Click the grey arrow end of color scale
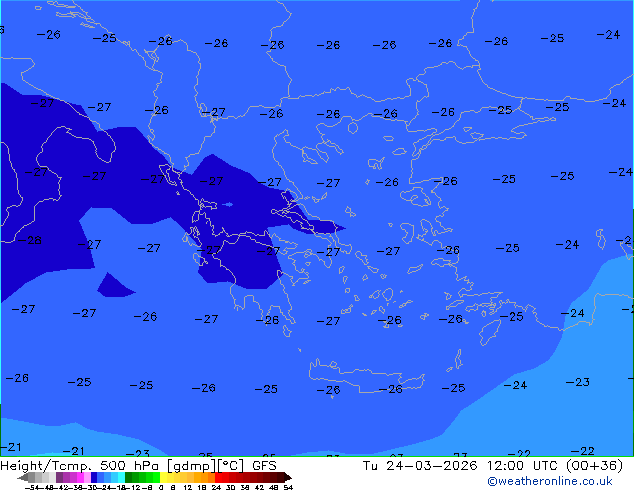 pyautogui.click(x=23, y=478)
